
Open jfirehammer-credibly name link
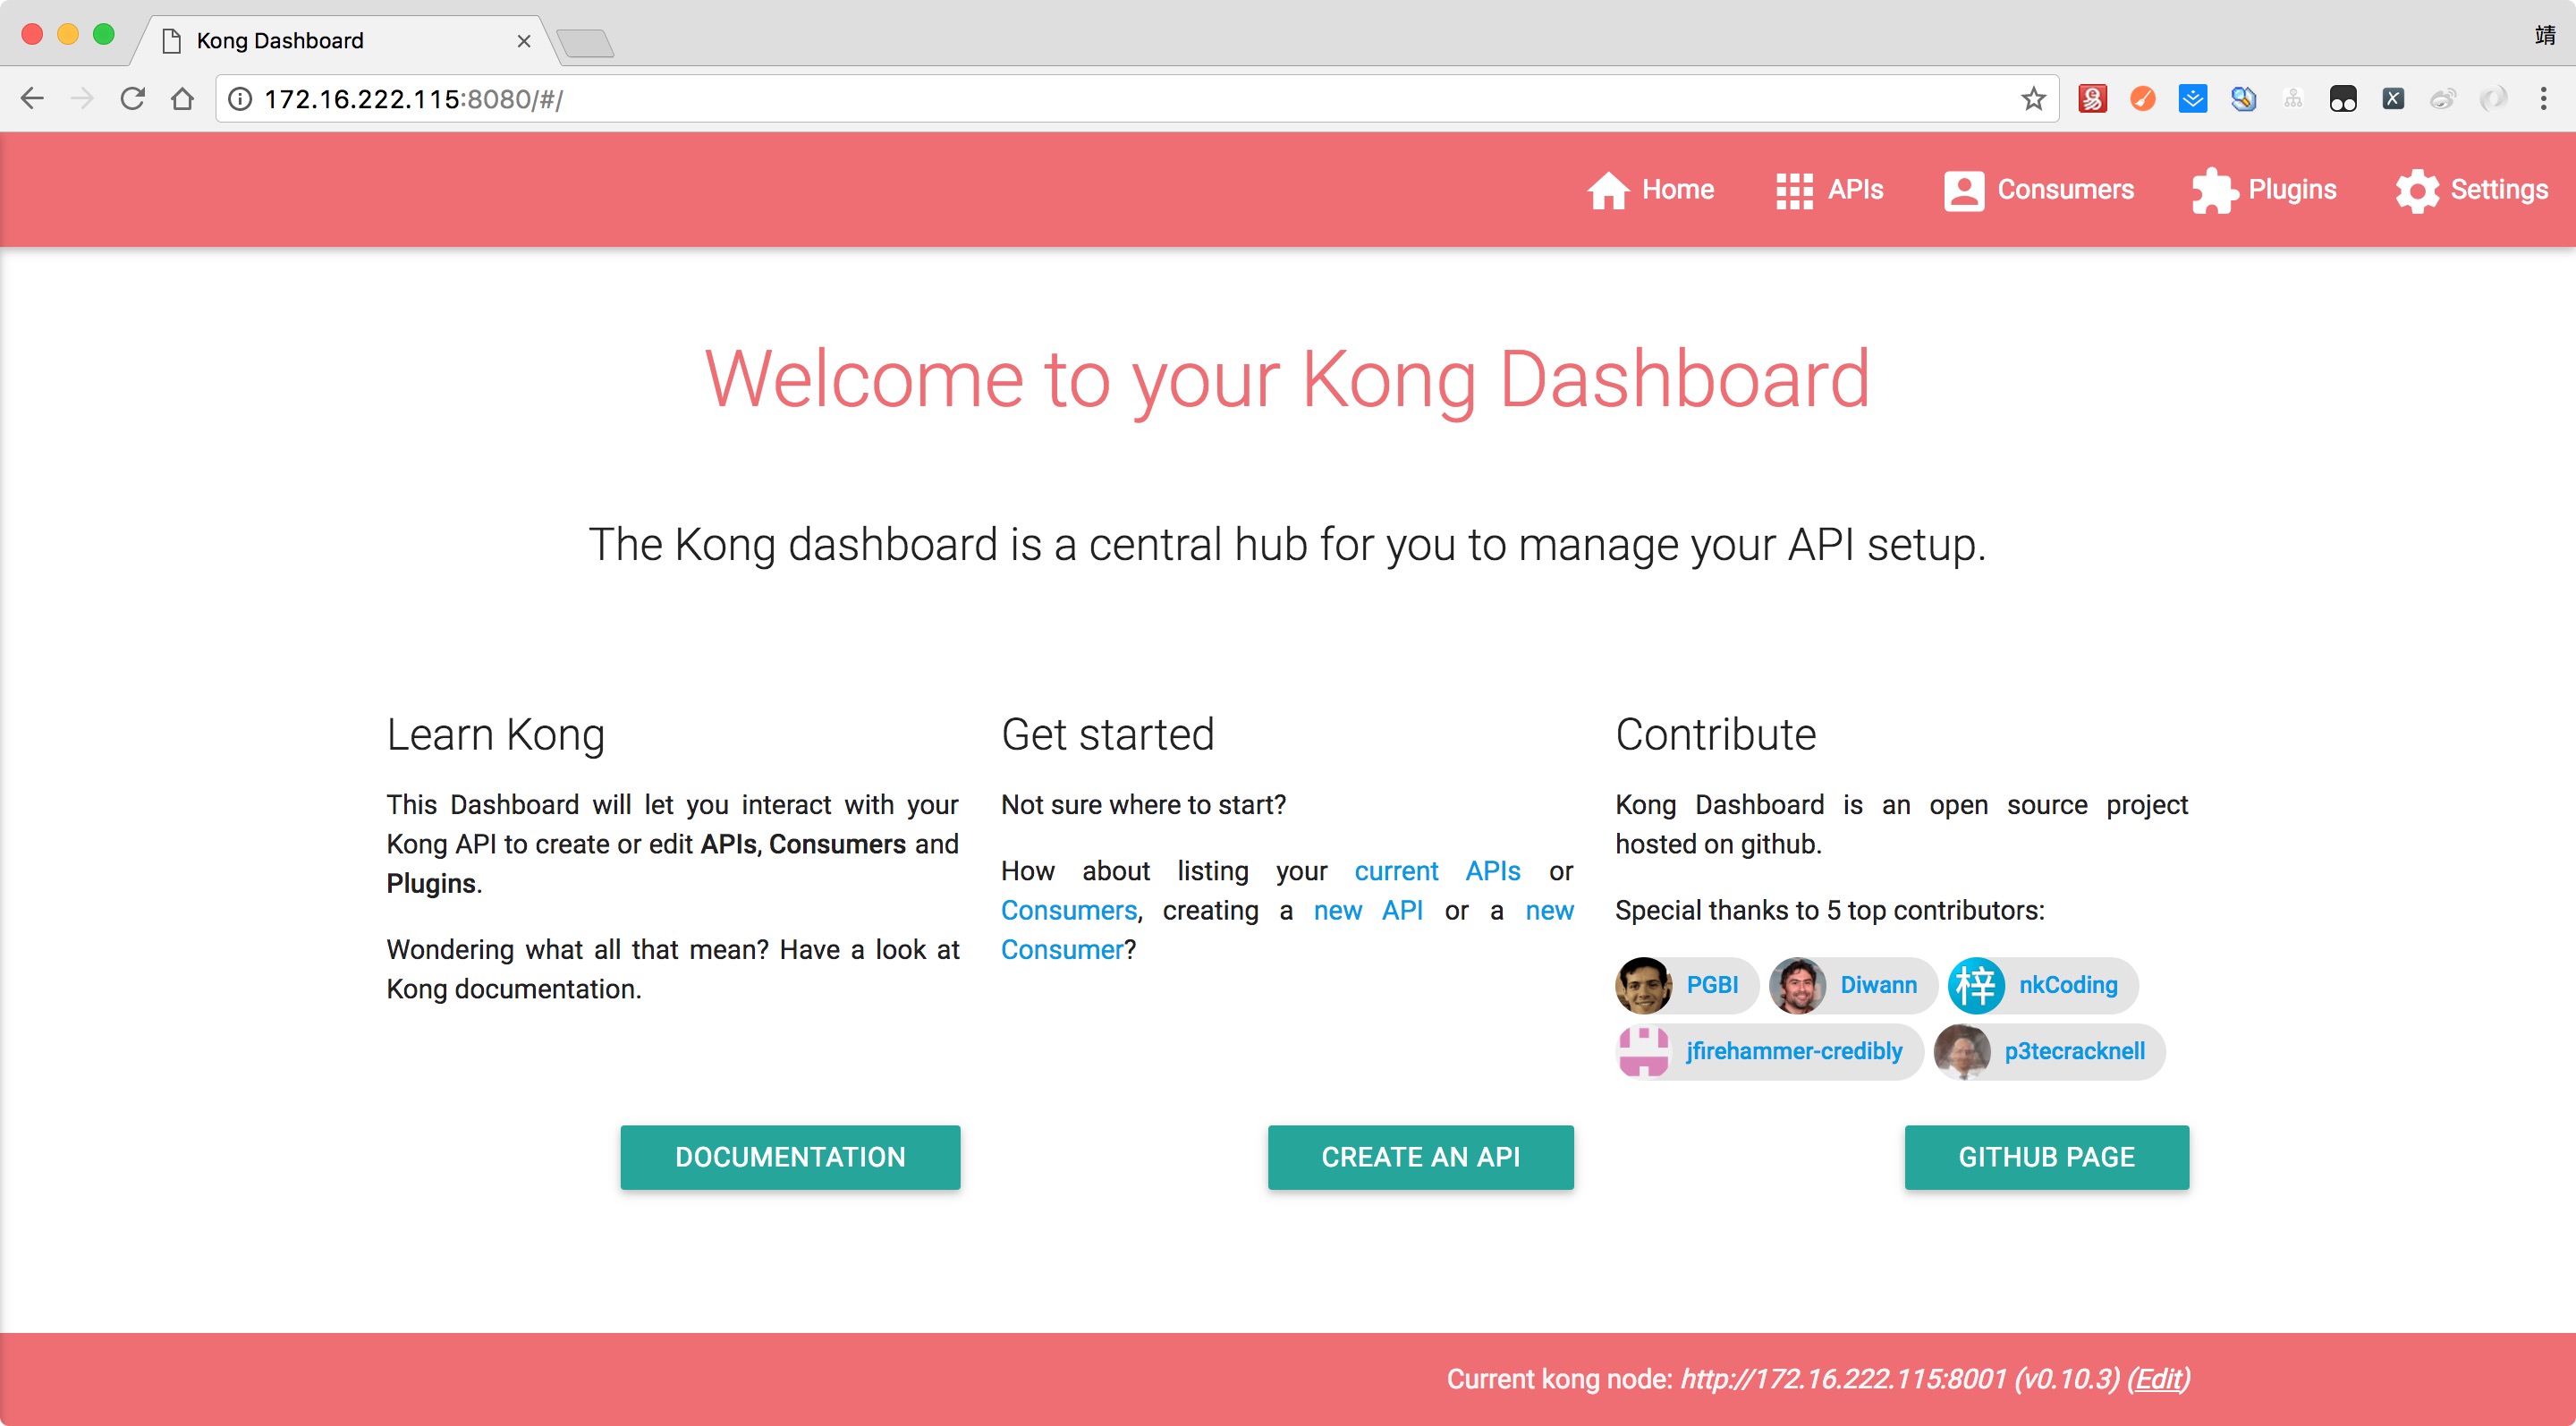tap(1794, 1051)
